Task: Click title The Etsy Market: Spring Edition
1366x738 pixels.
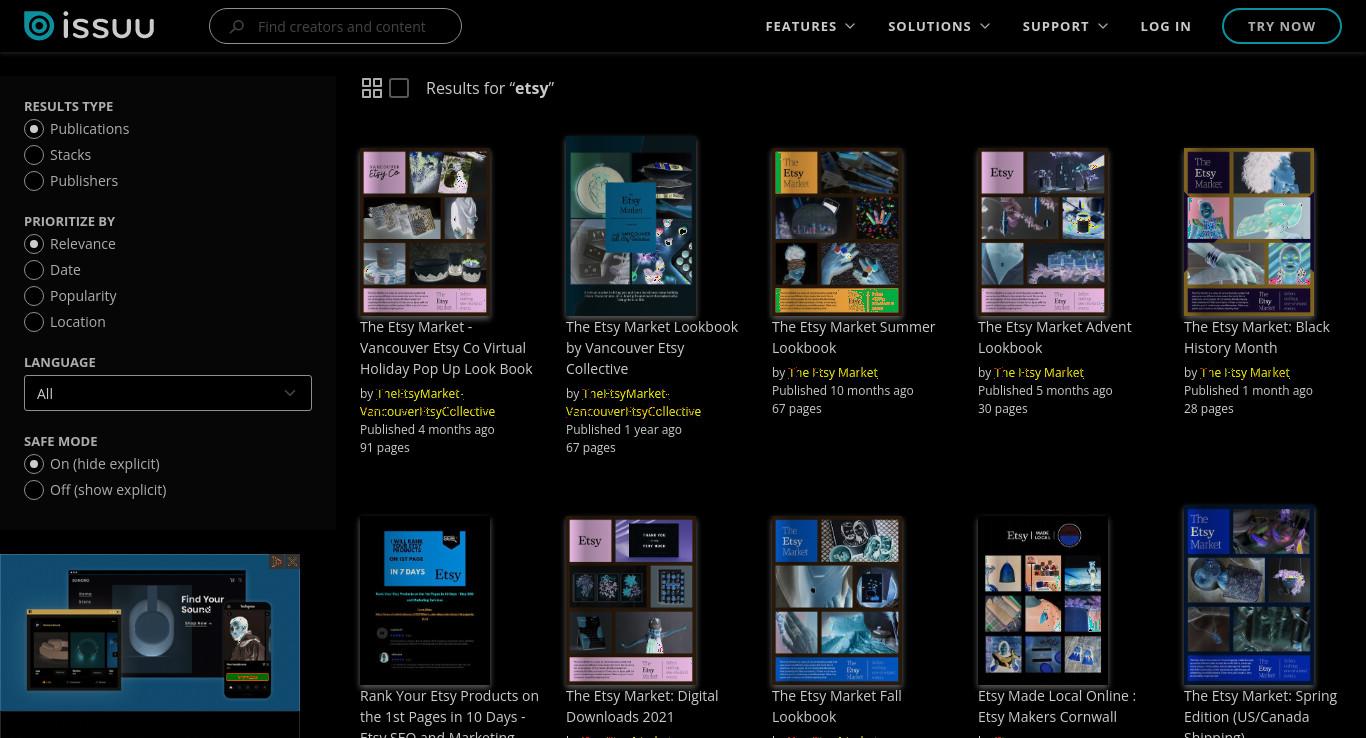Action: (1260, 713)
